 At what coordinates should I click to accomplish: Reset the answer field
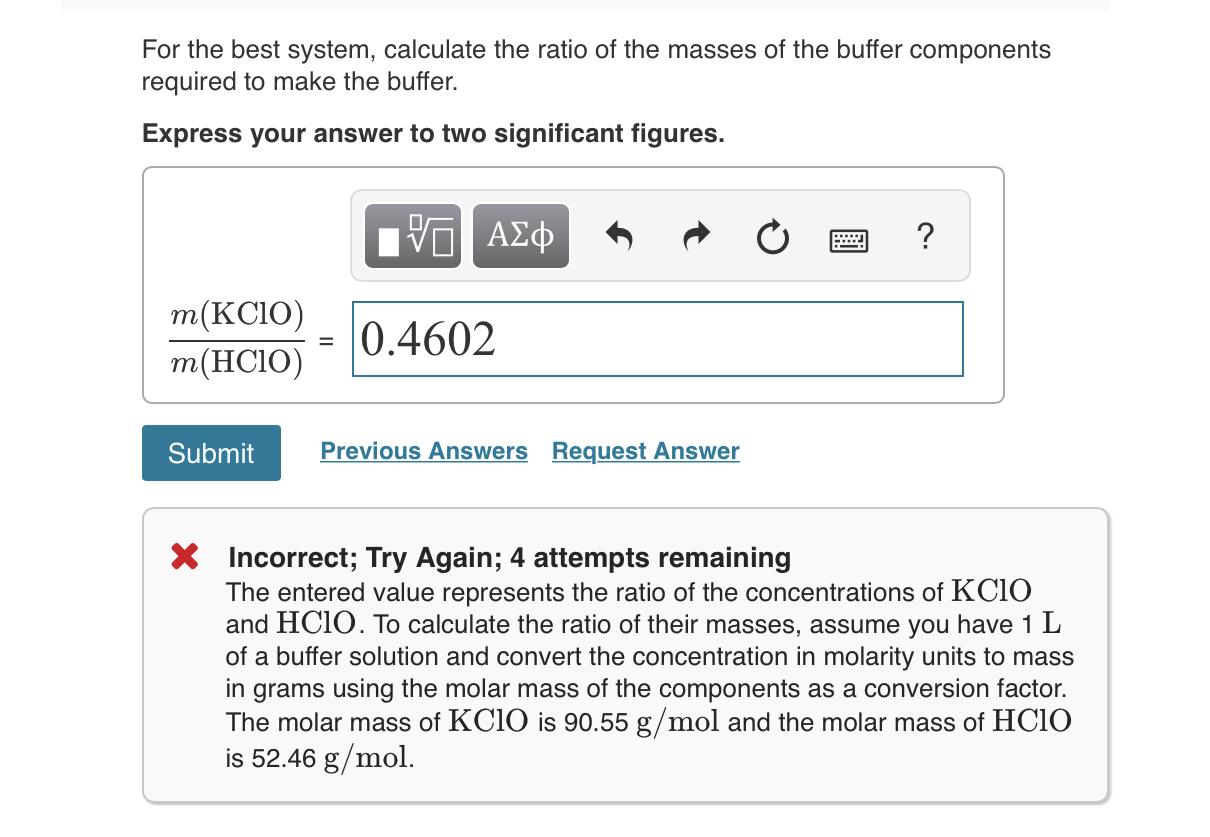771,234
